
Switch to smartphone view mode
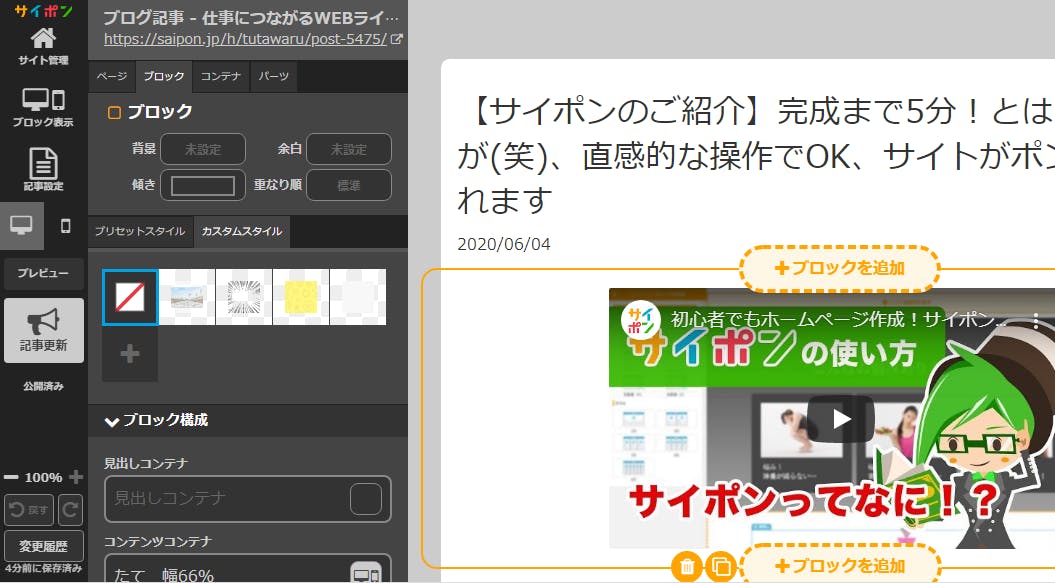coord(66,226)
